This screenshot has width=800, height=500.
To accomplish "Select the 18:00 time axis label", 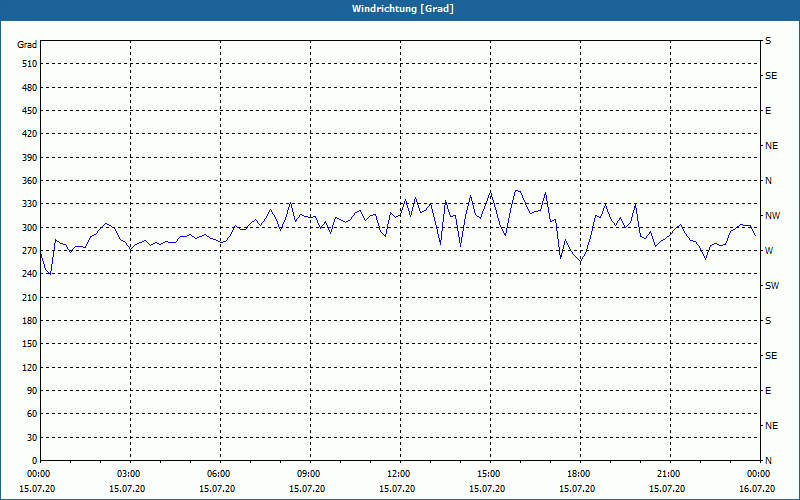I will 580,474.
